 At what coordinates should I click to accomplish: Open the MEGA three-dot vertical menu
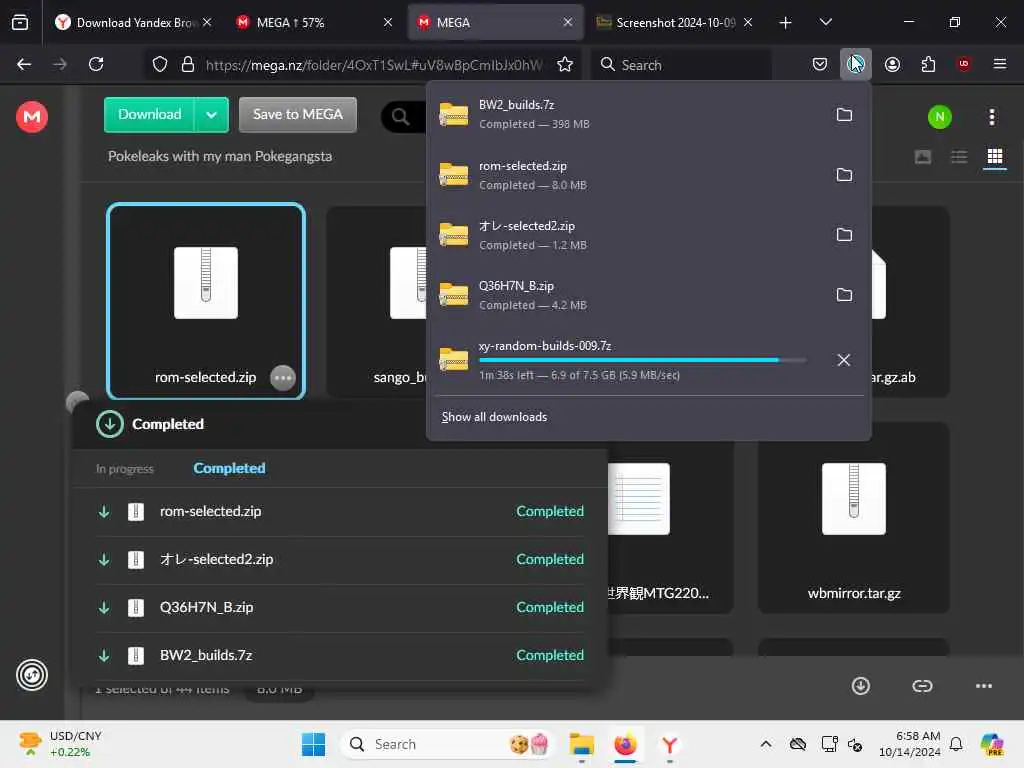pyautogui.click(x=991, y=117)
